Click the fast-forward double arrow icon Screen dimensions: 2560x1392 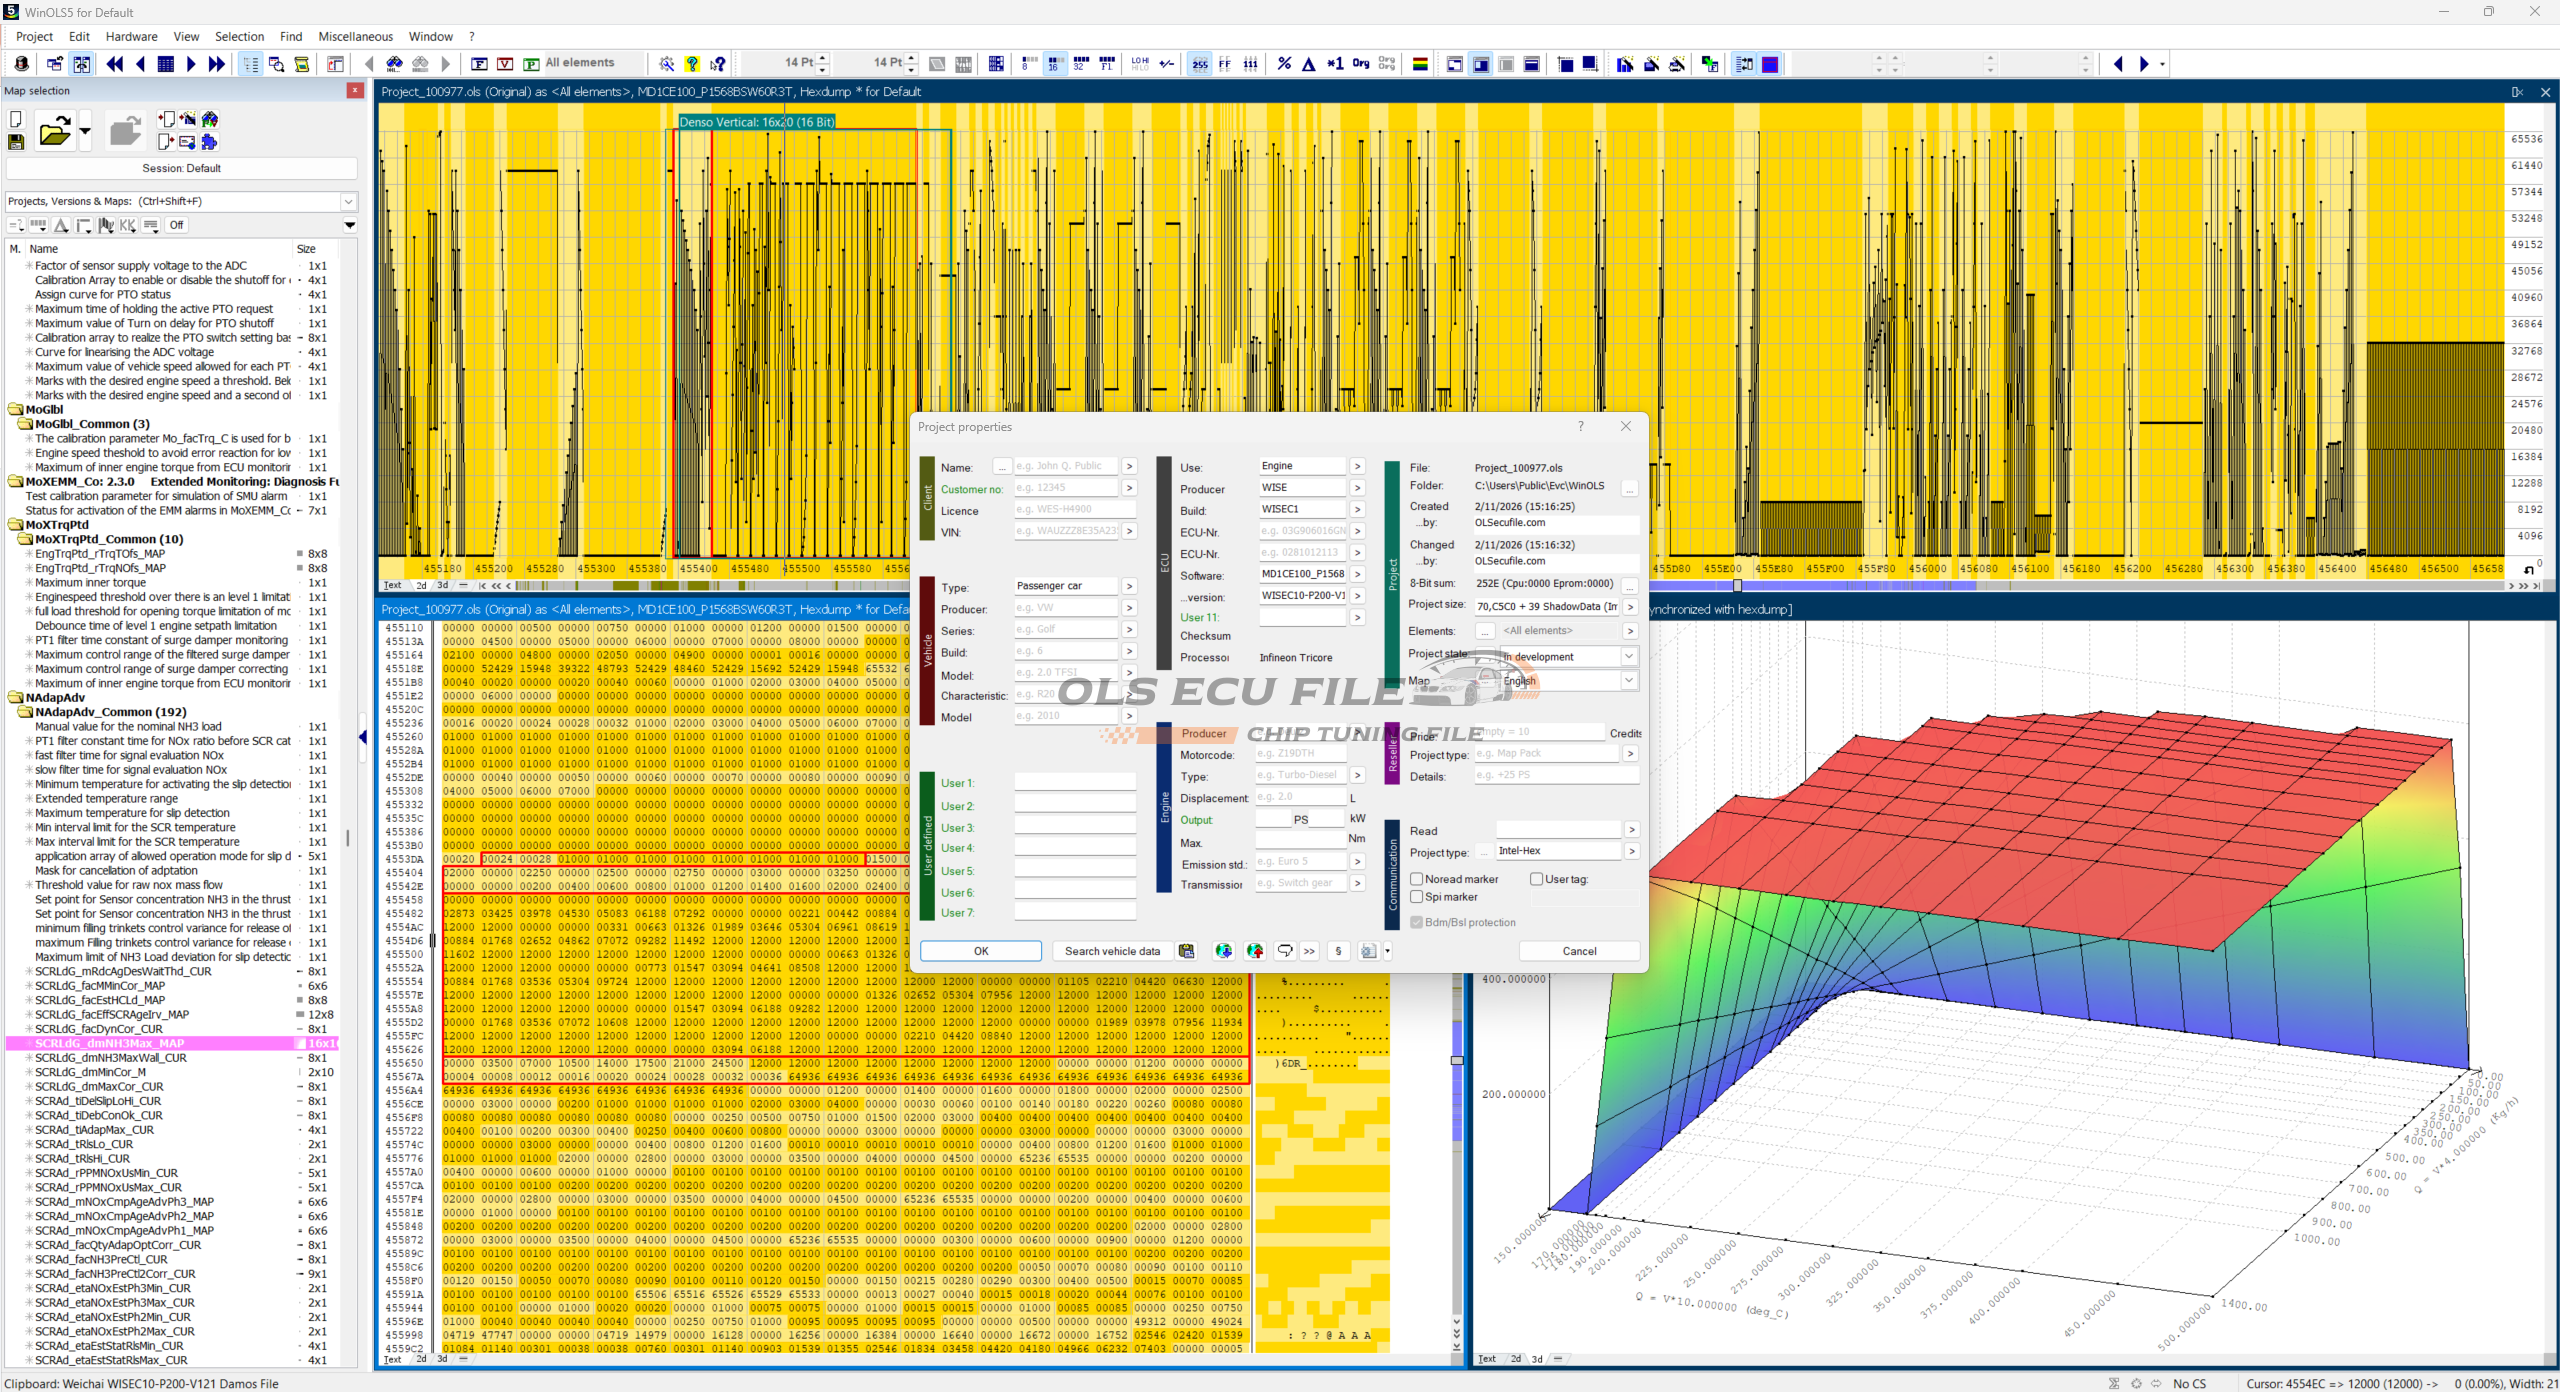(x=216, y=64)
